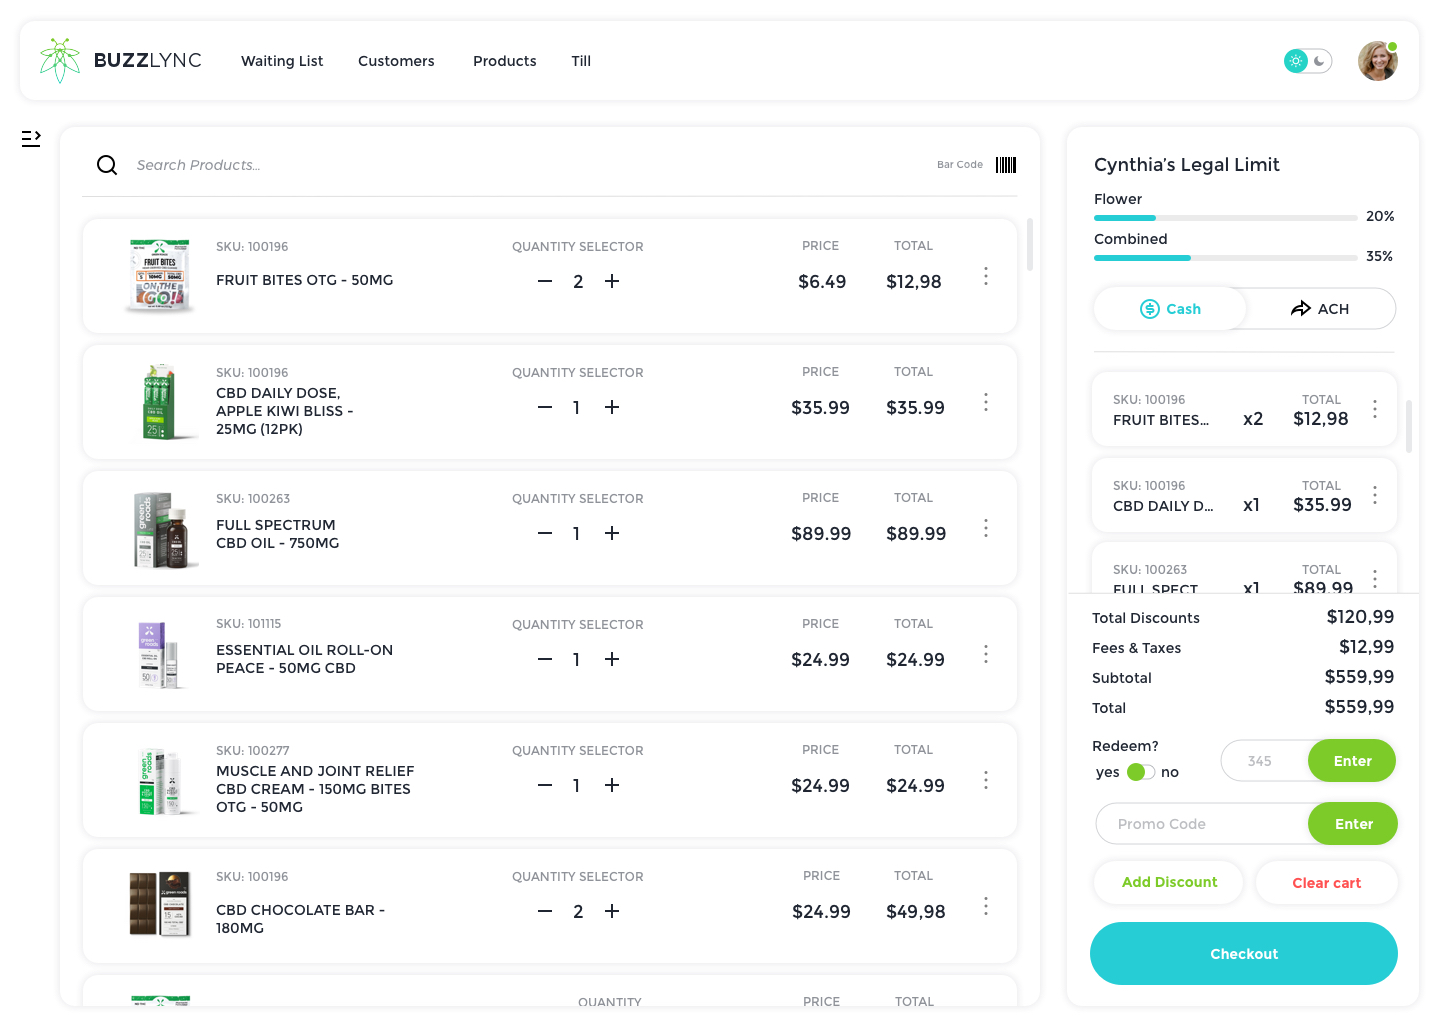Open options for Essential Oil Roll-On row
The width and height of the screenshot is (1440, 1024).
click(x=986, y=654)
